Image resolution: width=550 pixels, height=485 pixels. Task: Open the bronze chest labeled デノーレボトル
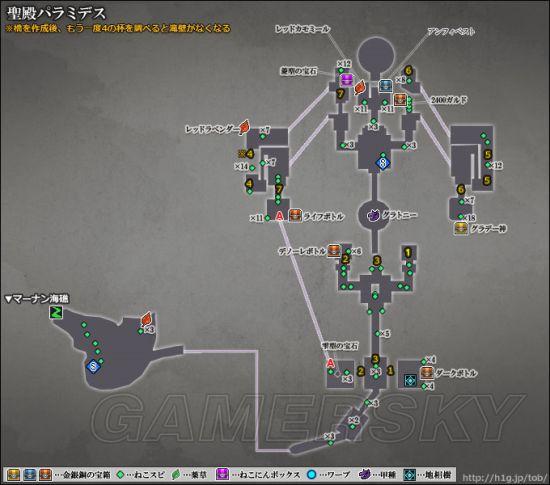tap(334, 250)
